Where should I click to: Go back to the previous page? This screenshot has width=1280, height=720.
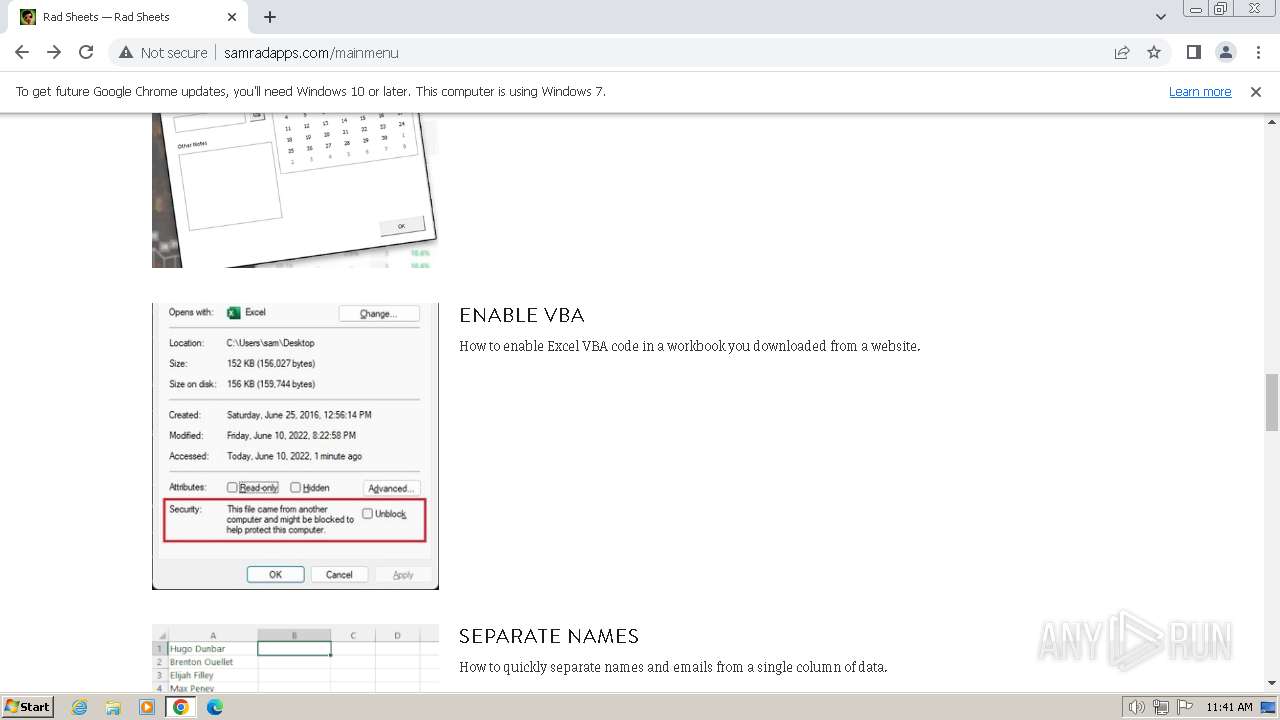[x=22, y=53]
